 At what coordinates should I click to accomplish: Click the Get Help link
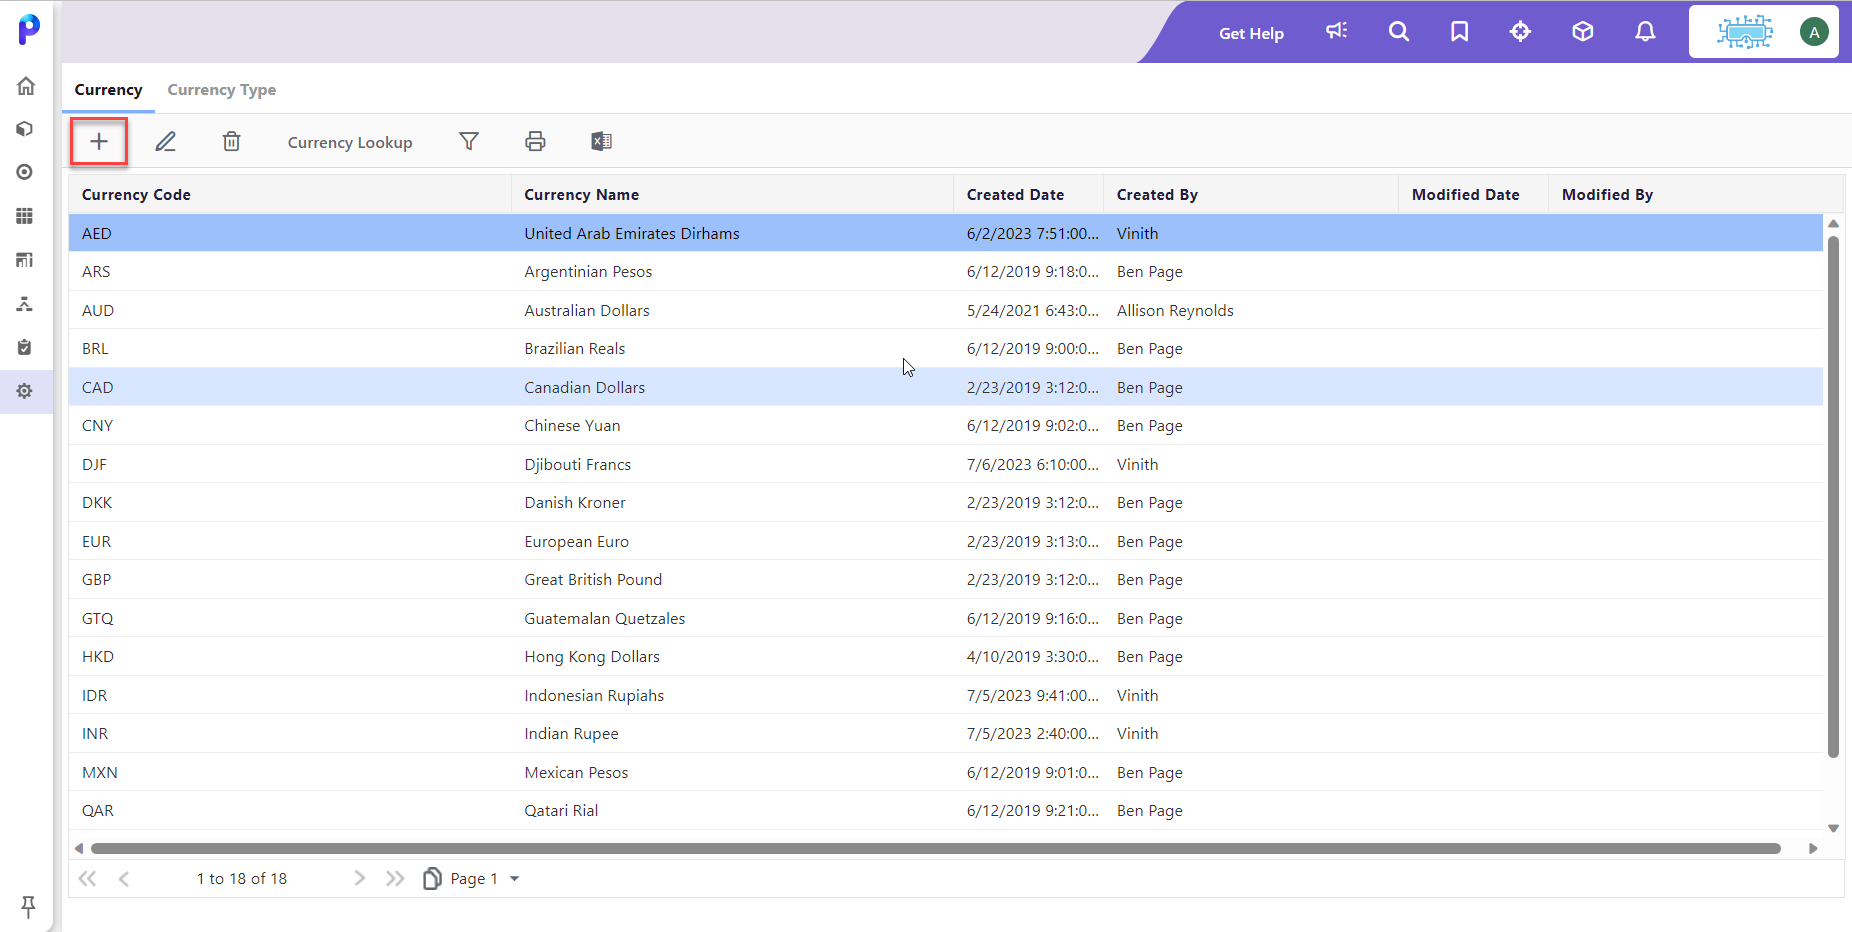(1251, 33)
